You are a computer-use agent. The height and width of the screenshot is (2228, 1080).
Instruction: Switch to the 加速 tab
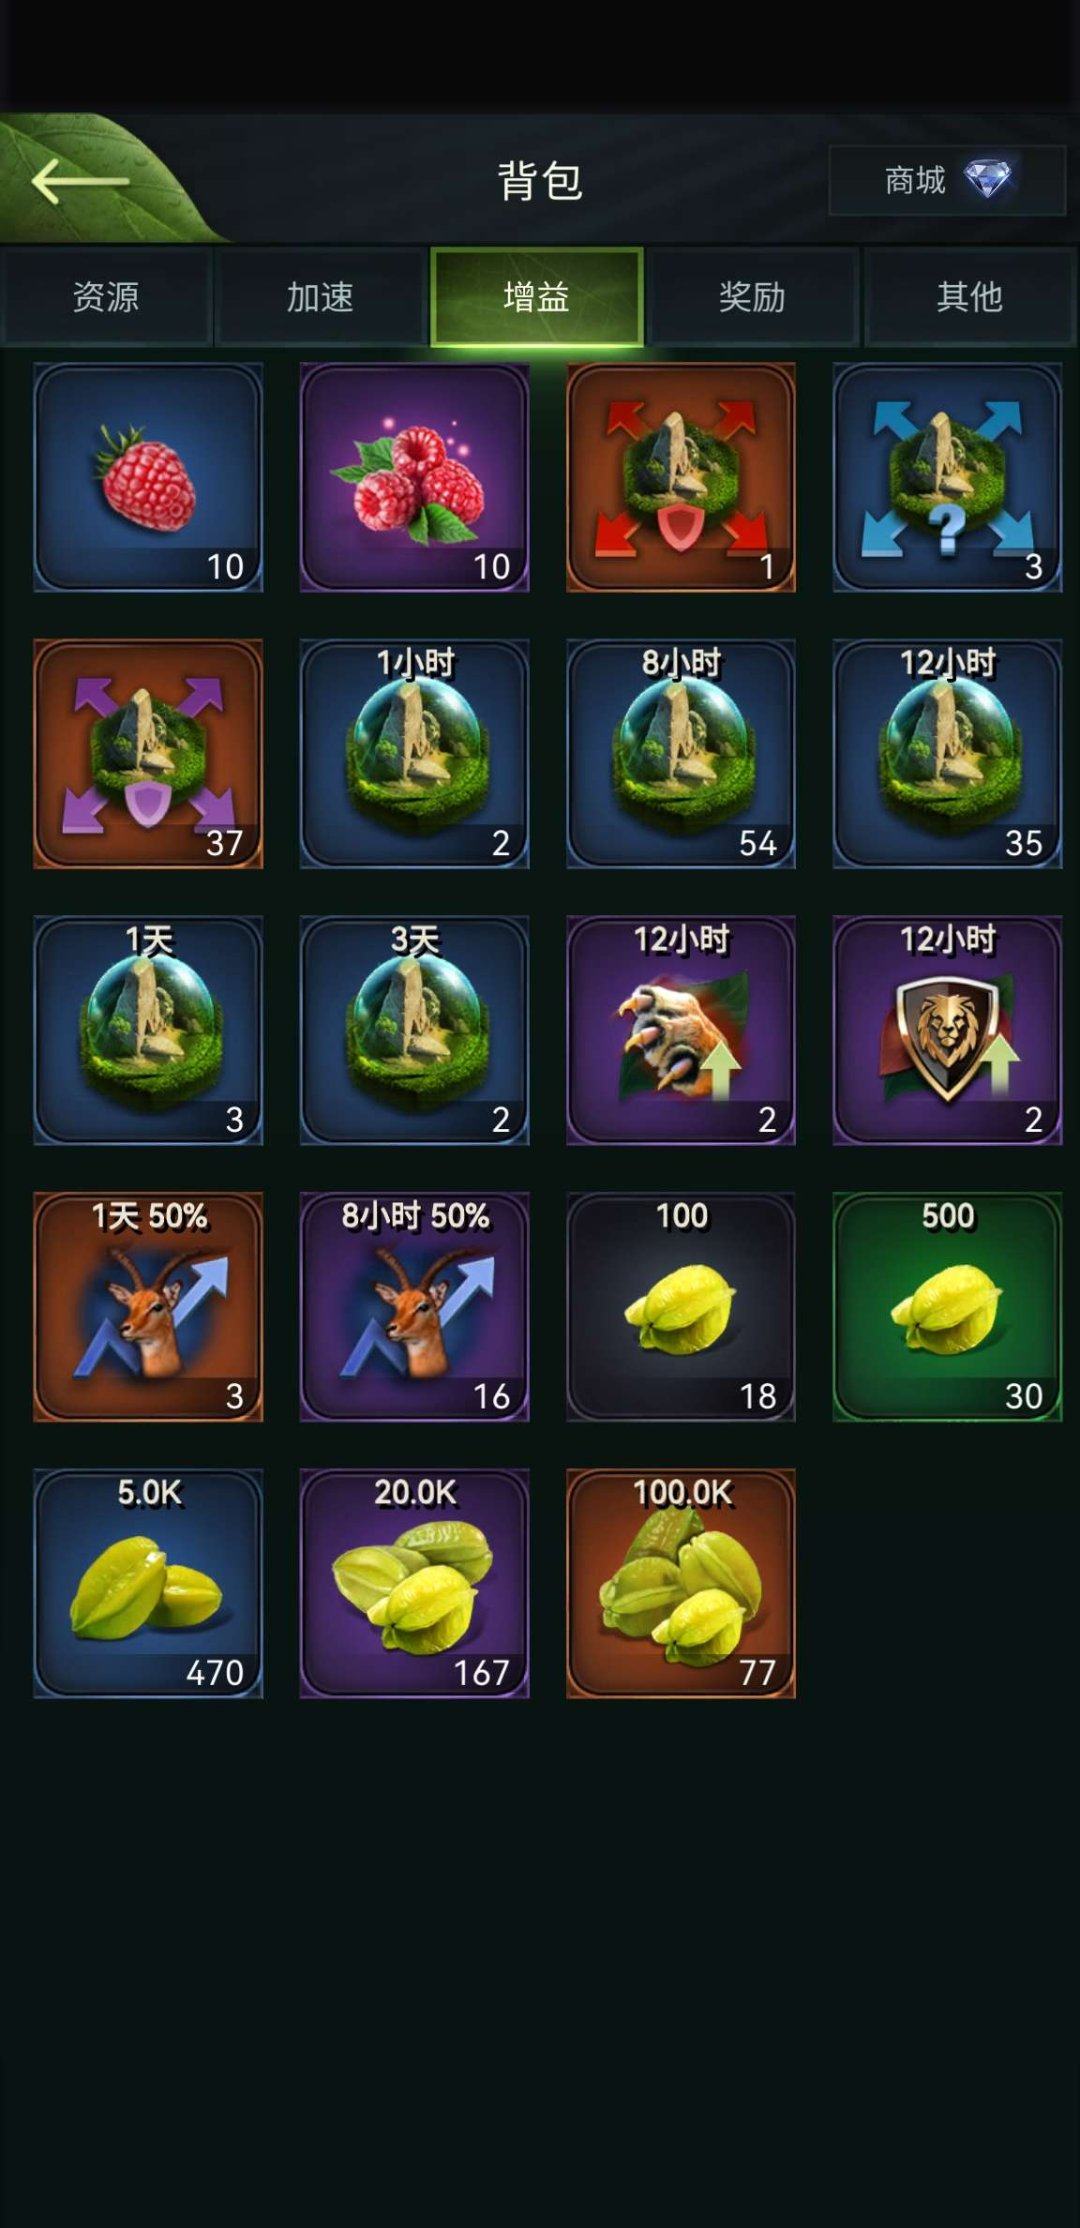(320, 297)
